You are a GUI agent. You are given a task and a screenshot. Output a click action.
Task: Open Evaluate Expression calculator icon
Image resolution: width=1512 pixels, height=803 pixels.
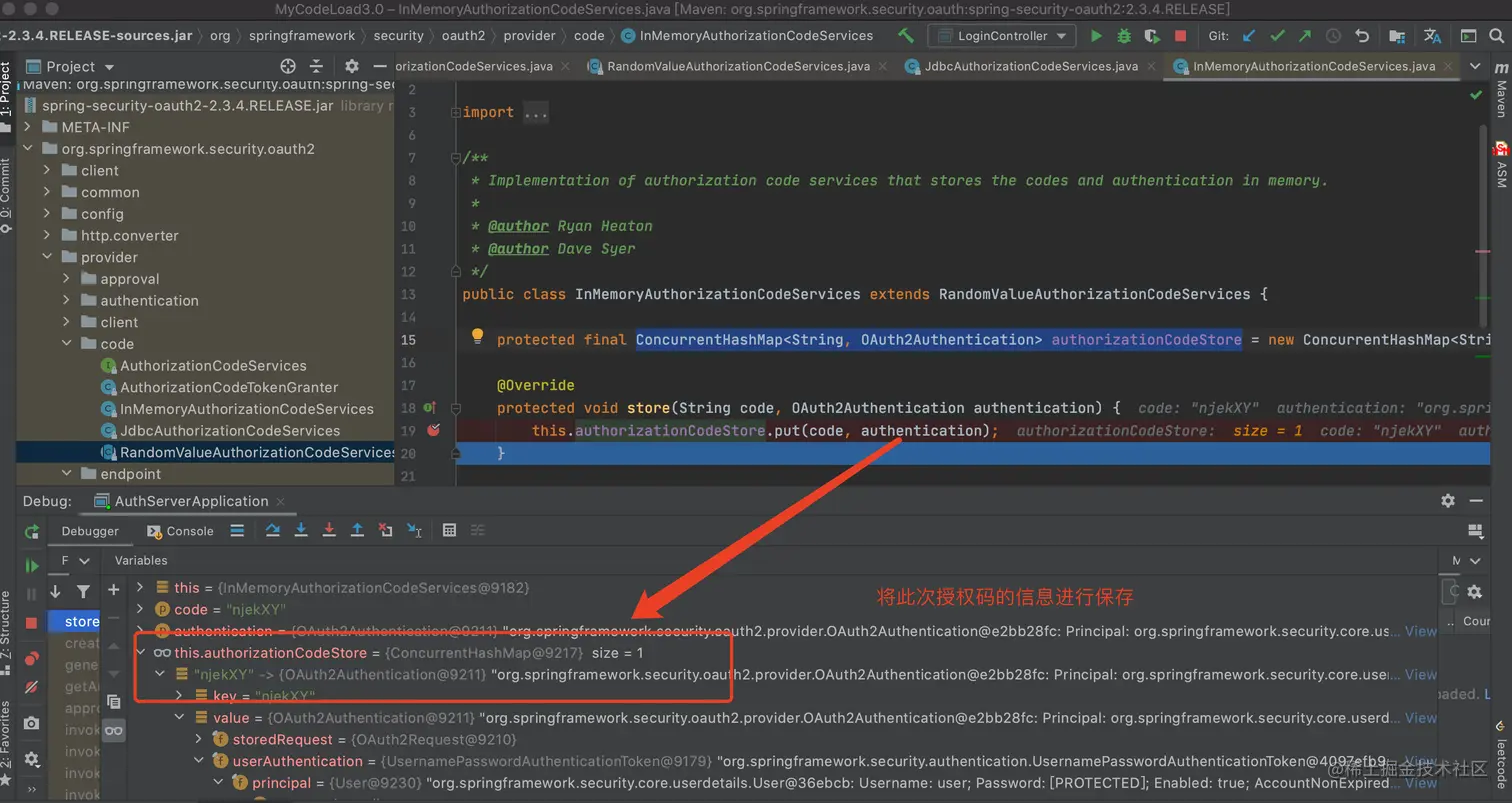[x=449, y=530]
